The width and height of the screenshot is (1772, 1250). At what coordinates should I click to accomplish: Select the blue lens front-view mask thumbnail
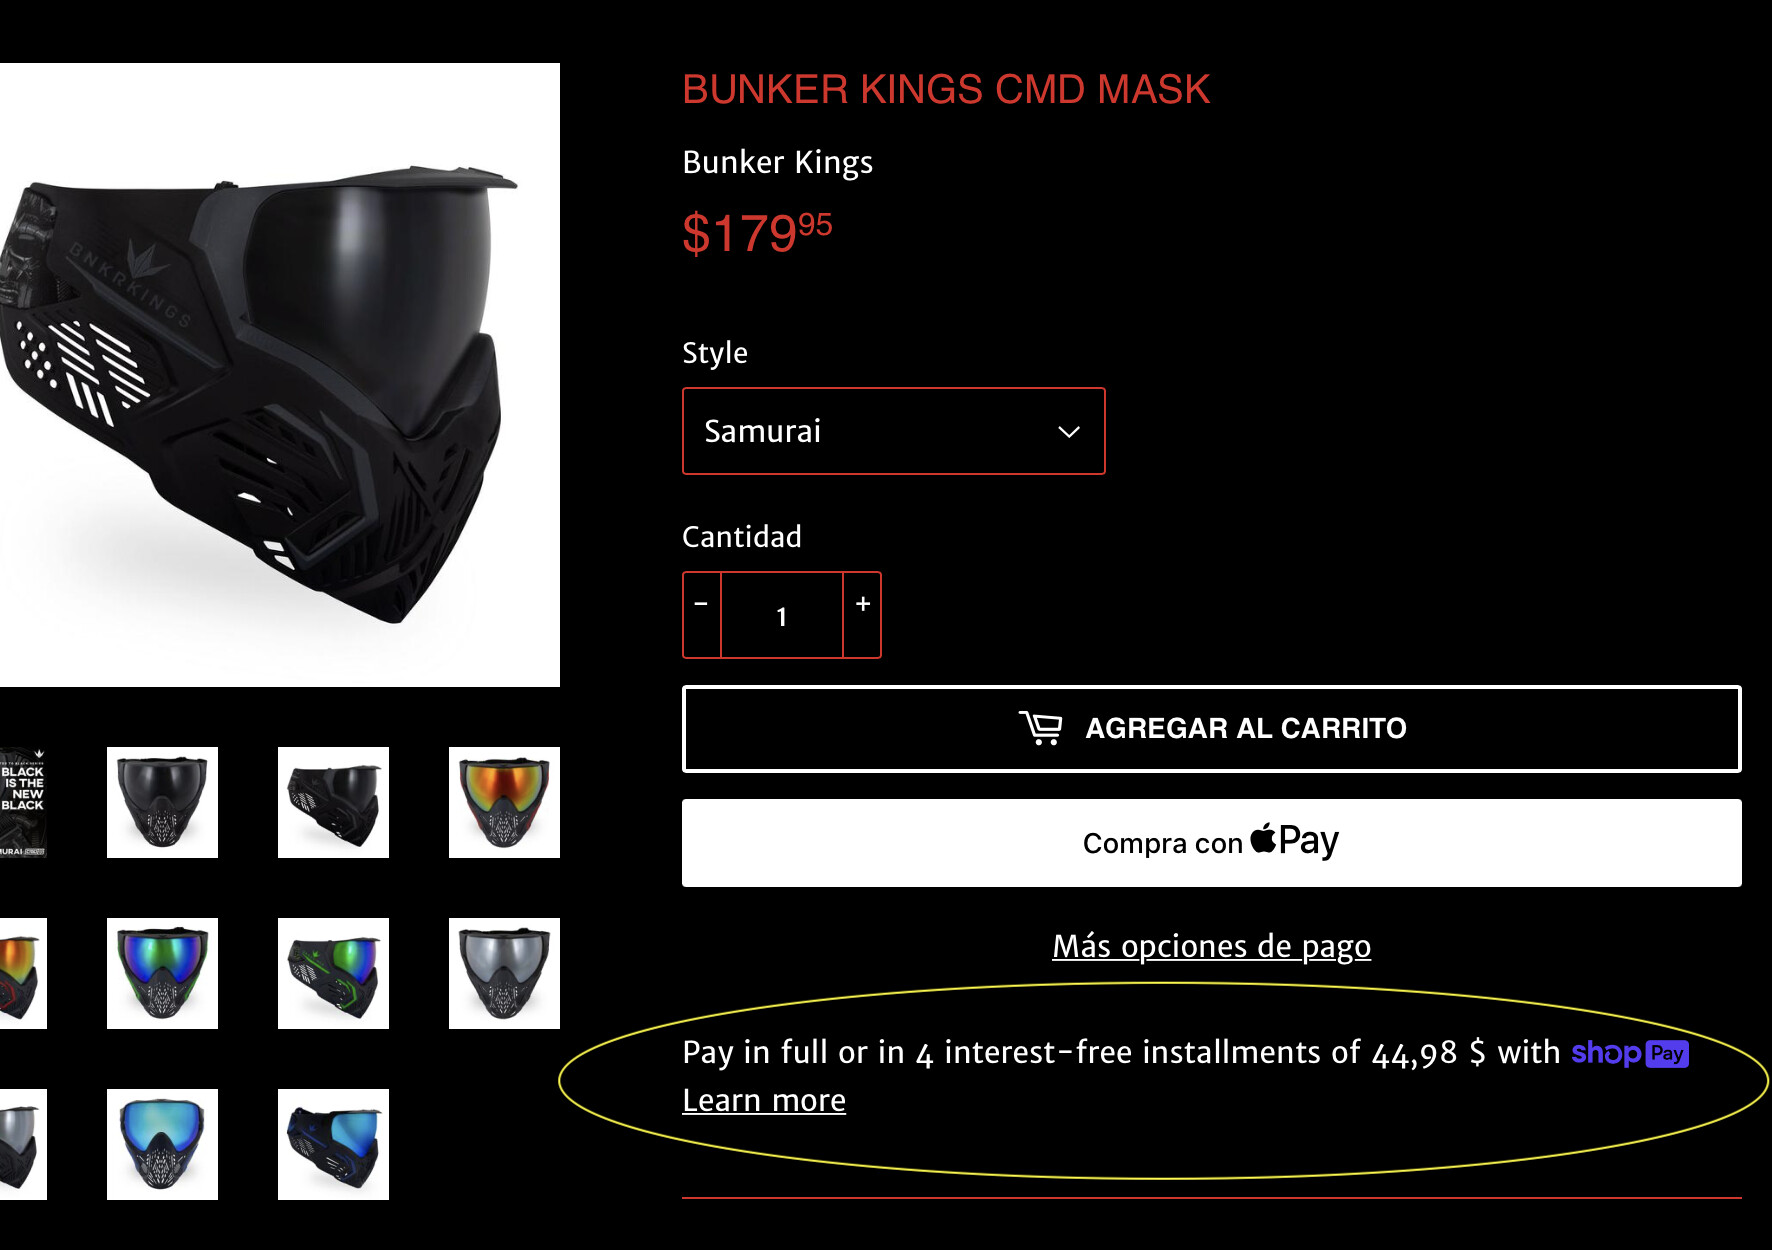coord(162,1144)
